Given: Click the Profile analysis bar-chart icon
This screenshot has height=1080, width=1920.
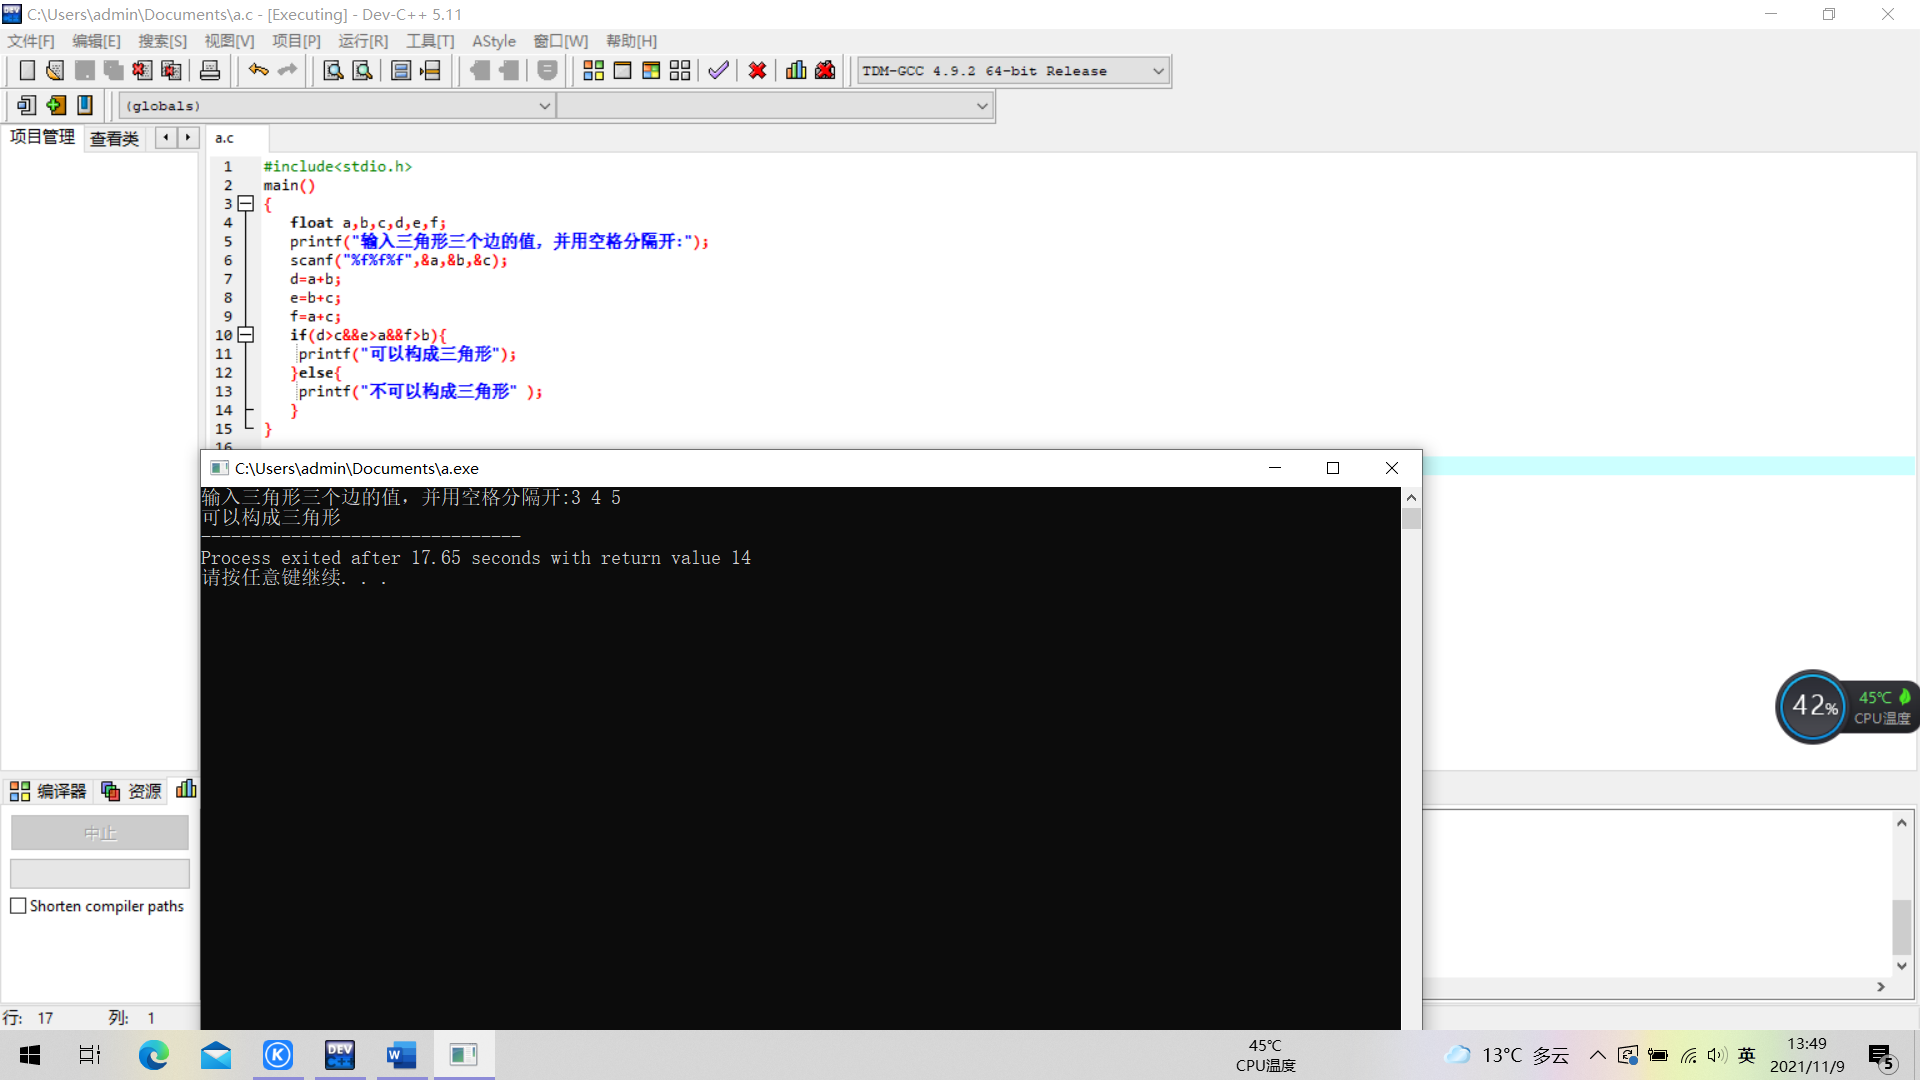Looking at the screenshot, I should 796,71.
